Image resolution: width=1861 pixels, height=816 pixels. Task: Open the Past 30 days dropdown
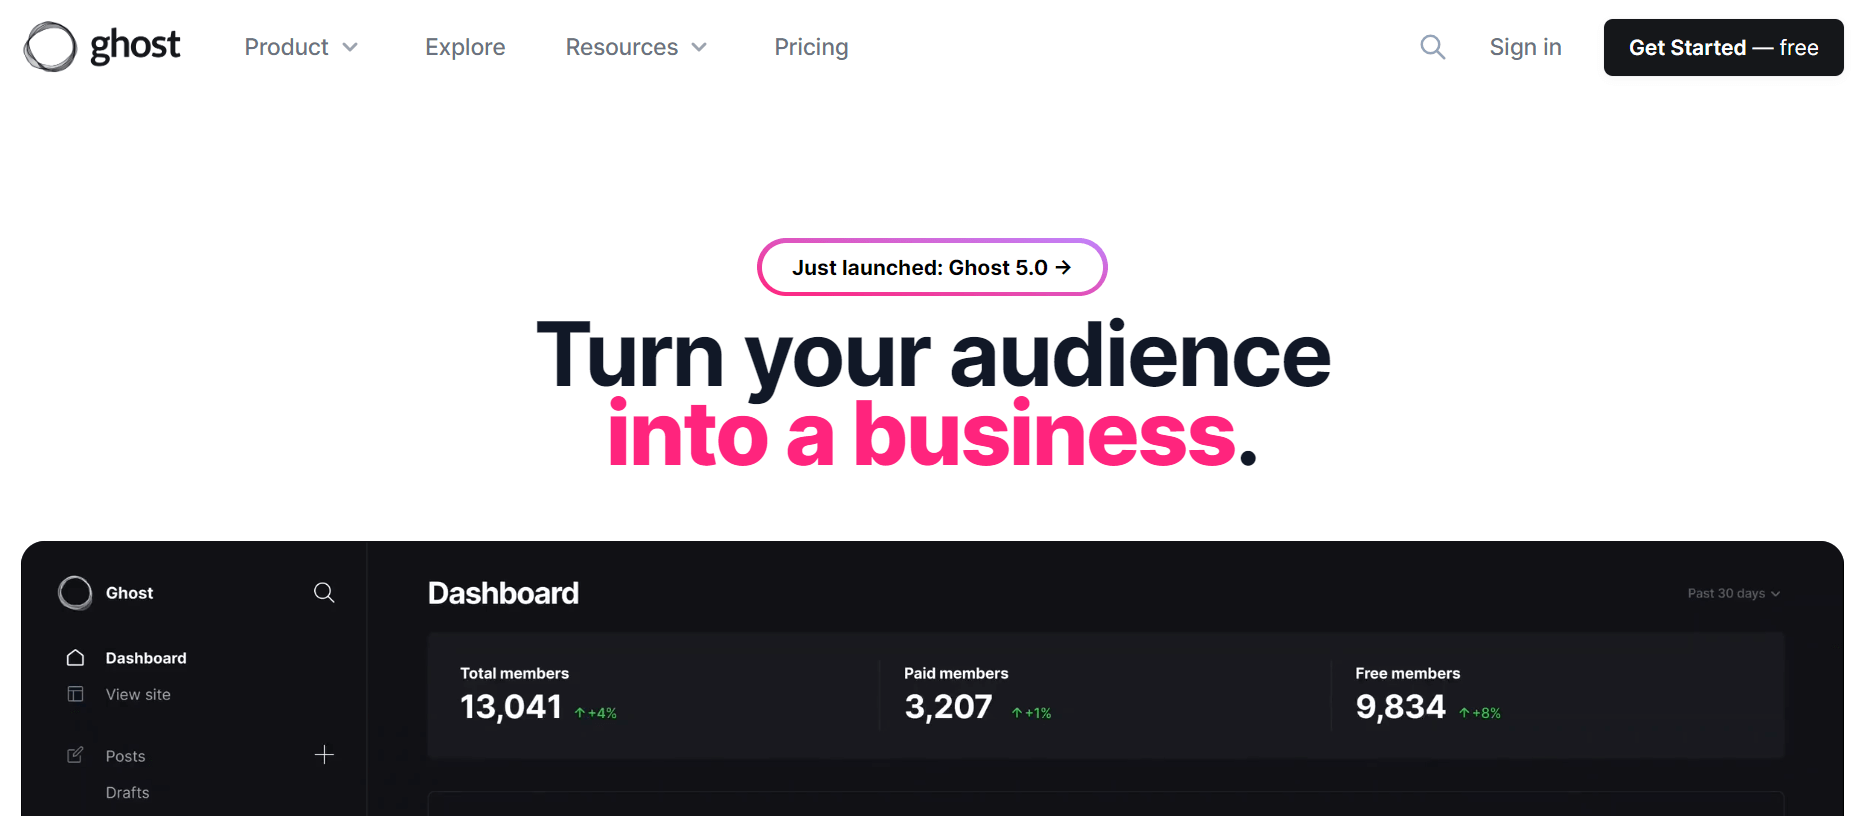point(1733,593)
